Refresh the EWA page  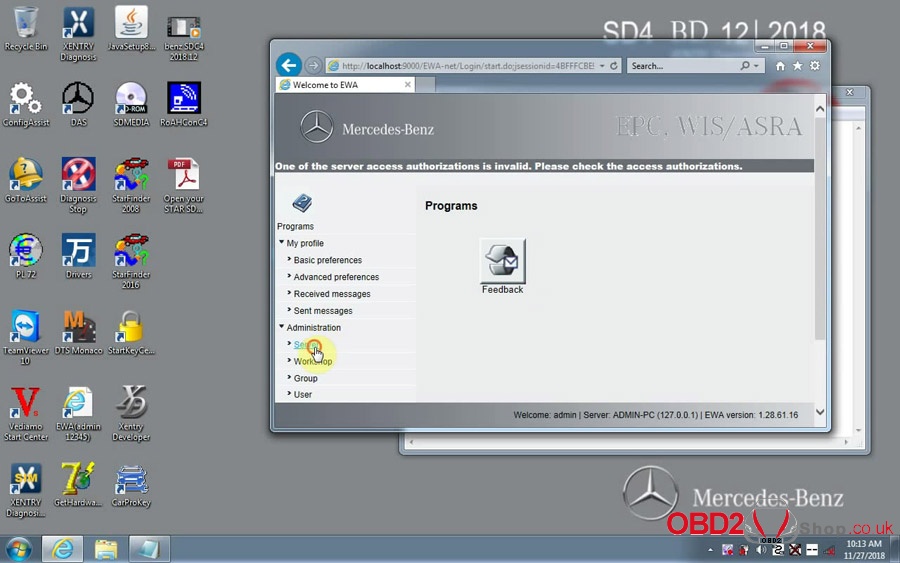(x=614, y=65)
